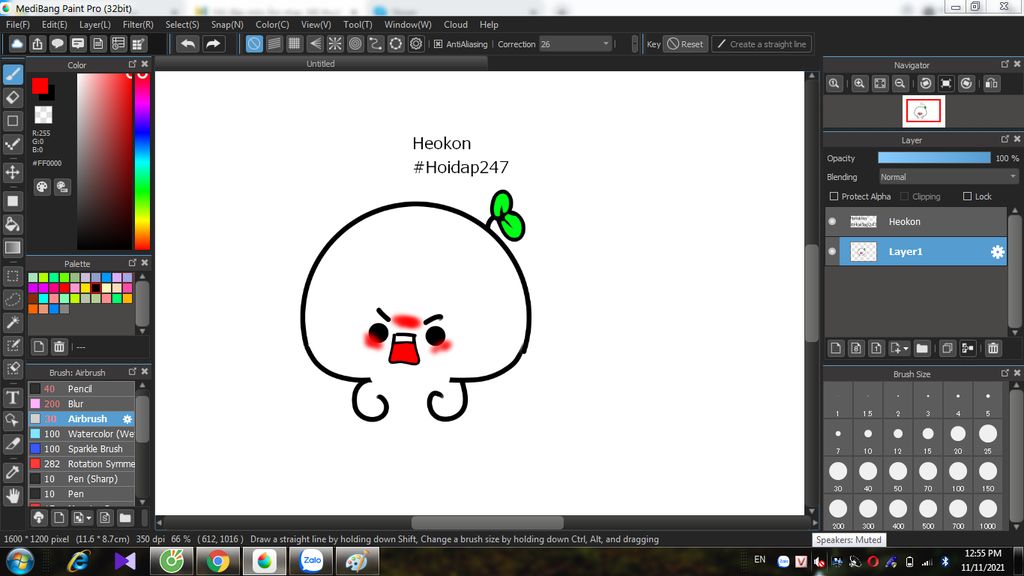The height and width of the screenshot is (576, 1024).
Task: Expand add-brush dropdown arrow in Brush panel
Action: pos(89,519)
